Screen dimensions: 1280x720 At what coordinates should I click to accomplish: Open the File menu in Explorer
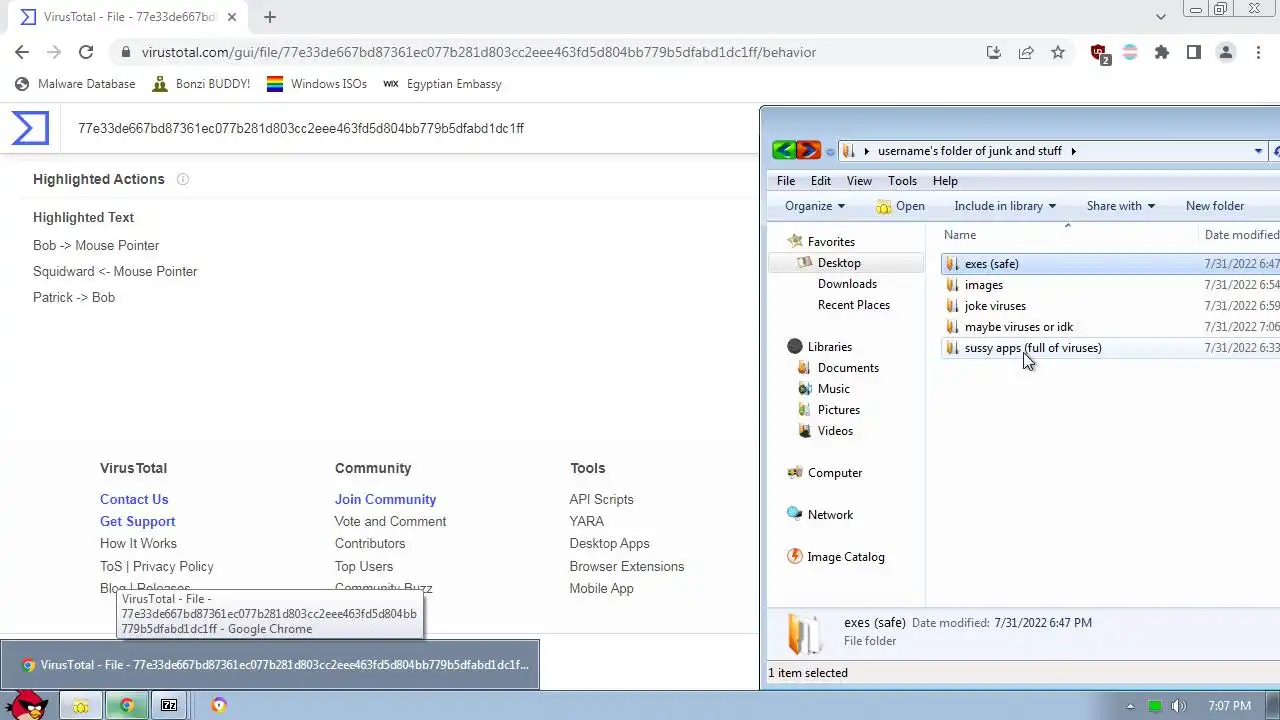pyautogui.click(x=786, y=181)
